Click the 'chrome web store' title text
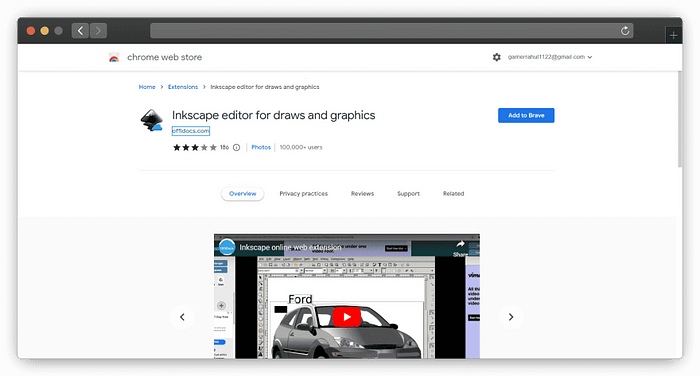 (164, 57)
